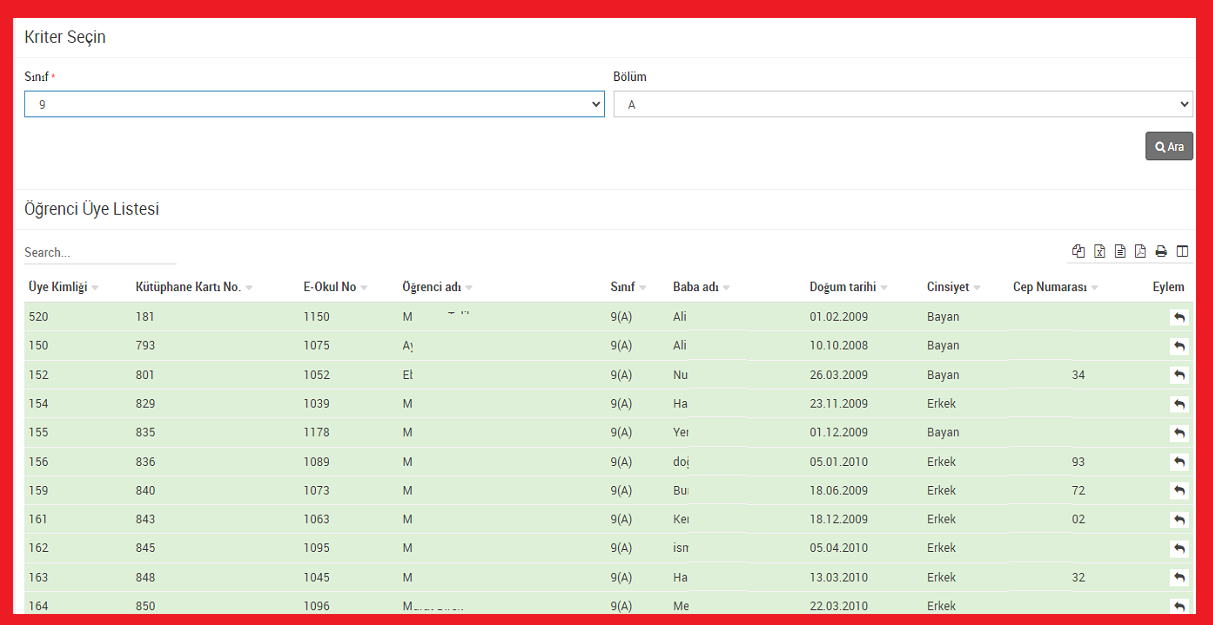Open the column visibility icon
Viewport: 1213px width, 625px height.
tap(1182, 251)
